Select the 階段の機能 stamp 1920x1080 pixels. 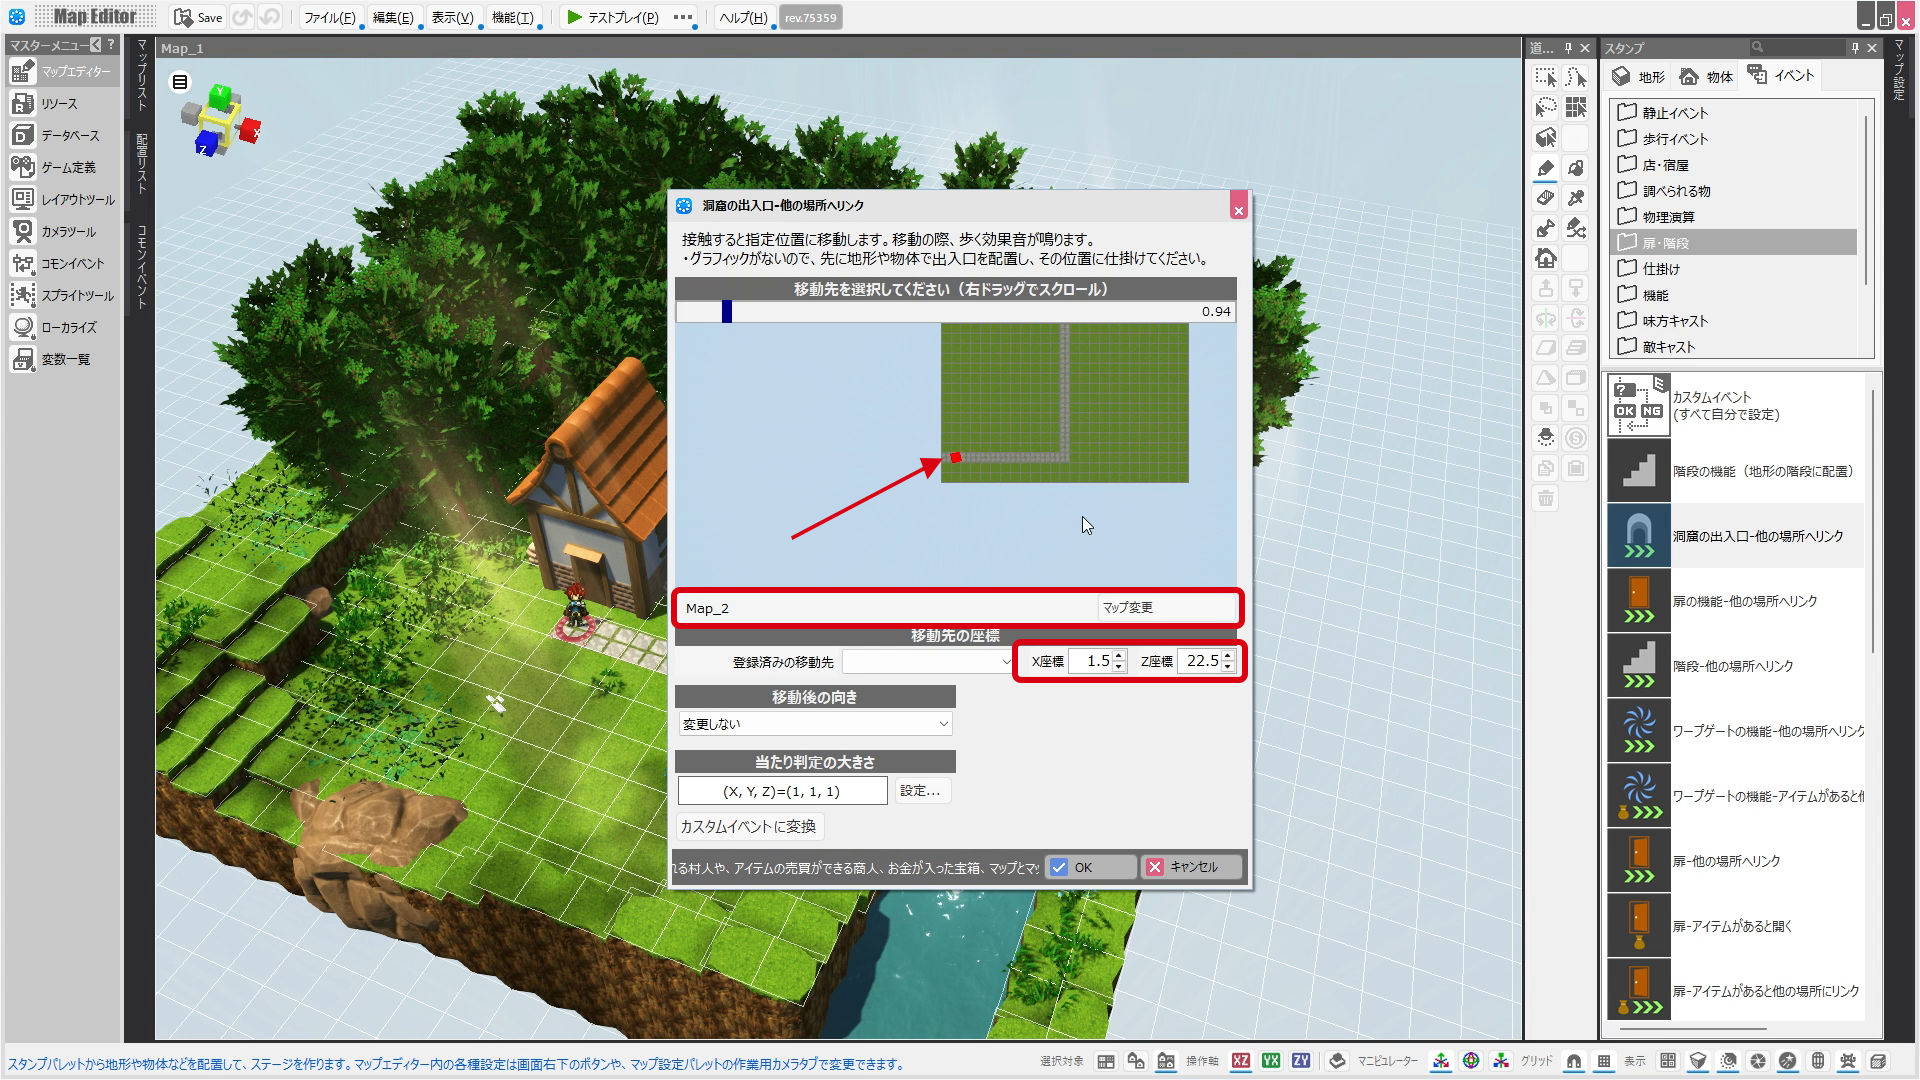1736,471
